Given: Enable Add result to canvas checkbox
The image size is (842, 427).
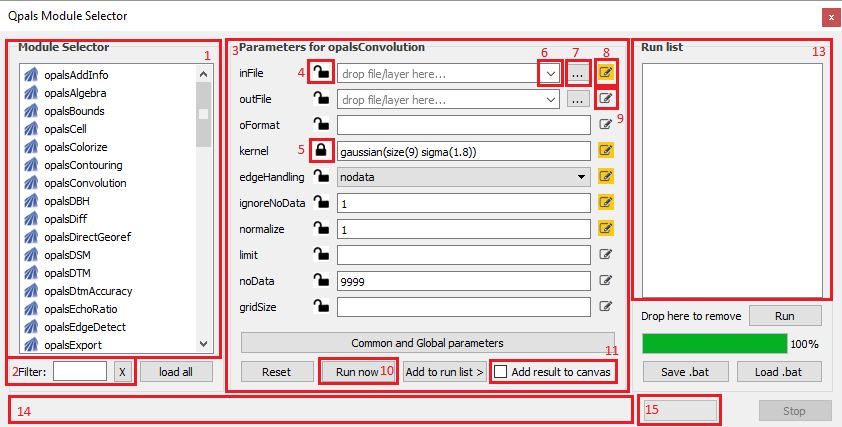Looking at the screenshot, I should [x=501, y=372].
